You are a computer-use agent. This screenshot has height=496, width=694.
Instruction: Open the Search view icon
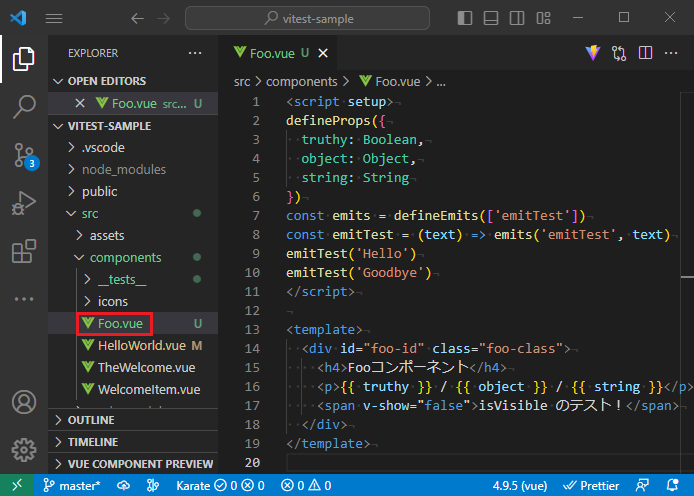23,107
